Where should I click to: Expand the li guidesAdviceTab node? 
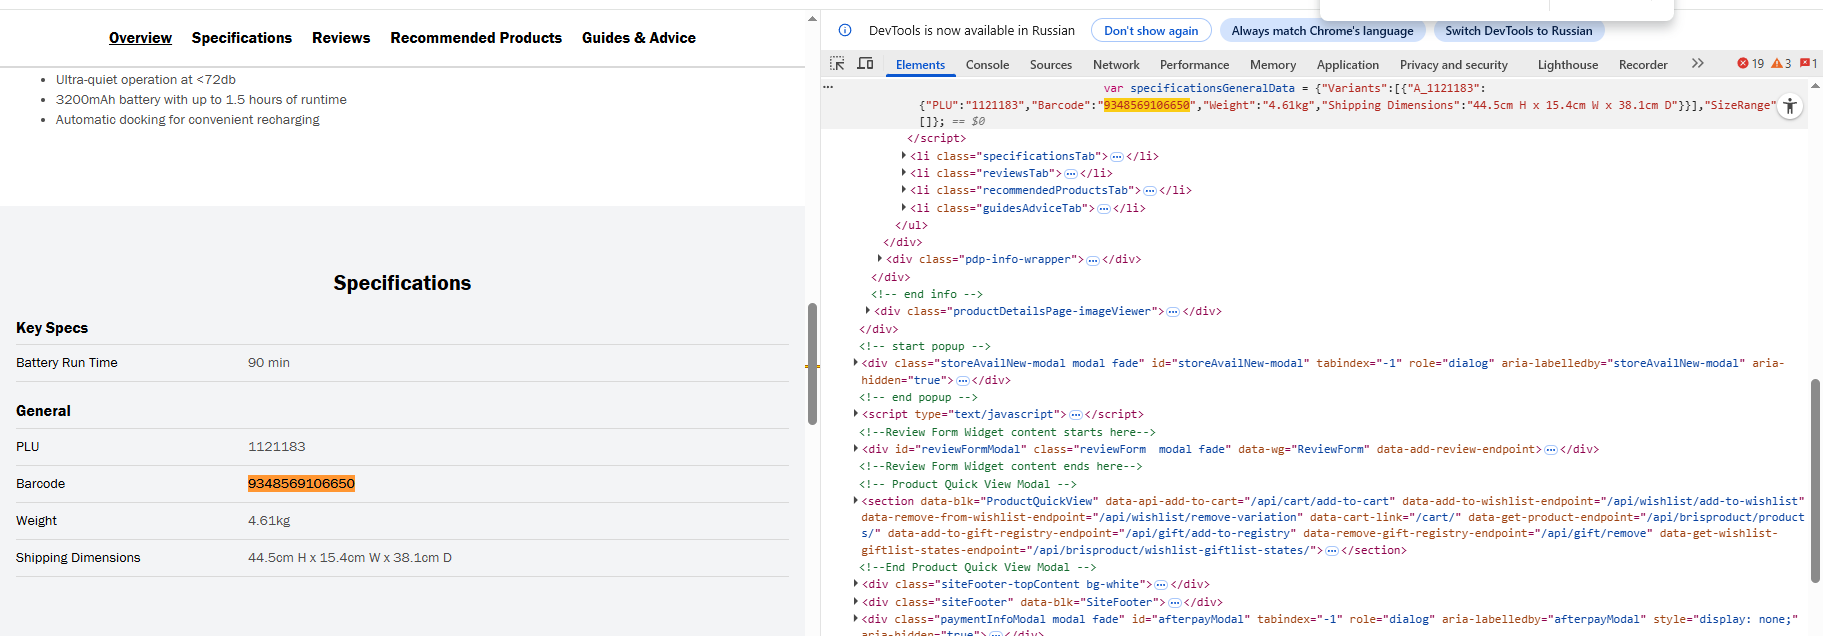pos(903,207)
